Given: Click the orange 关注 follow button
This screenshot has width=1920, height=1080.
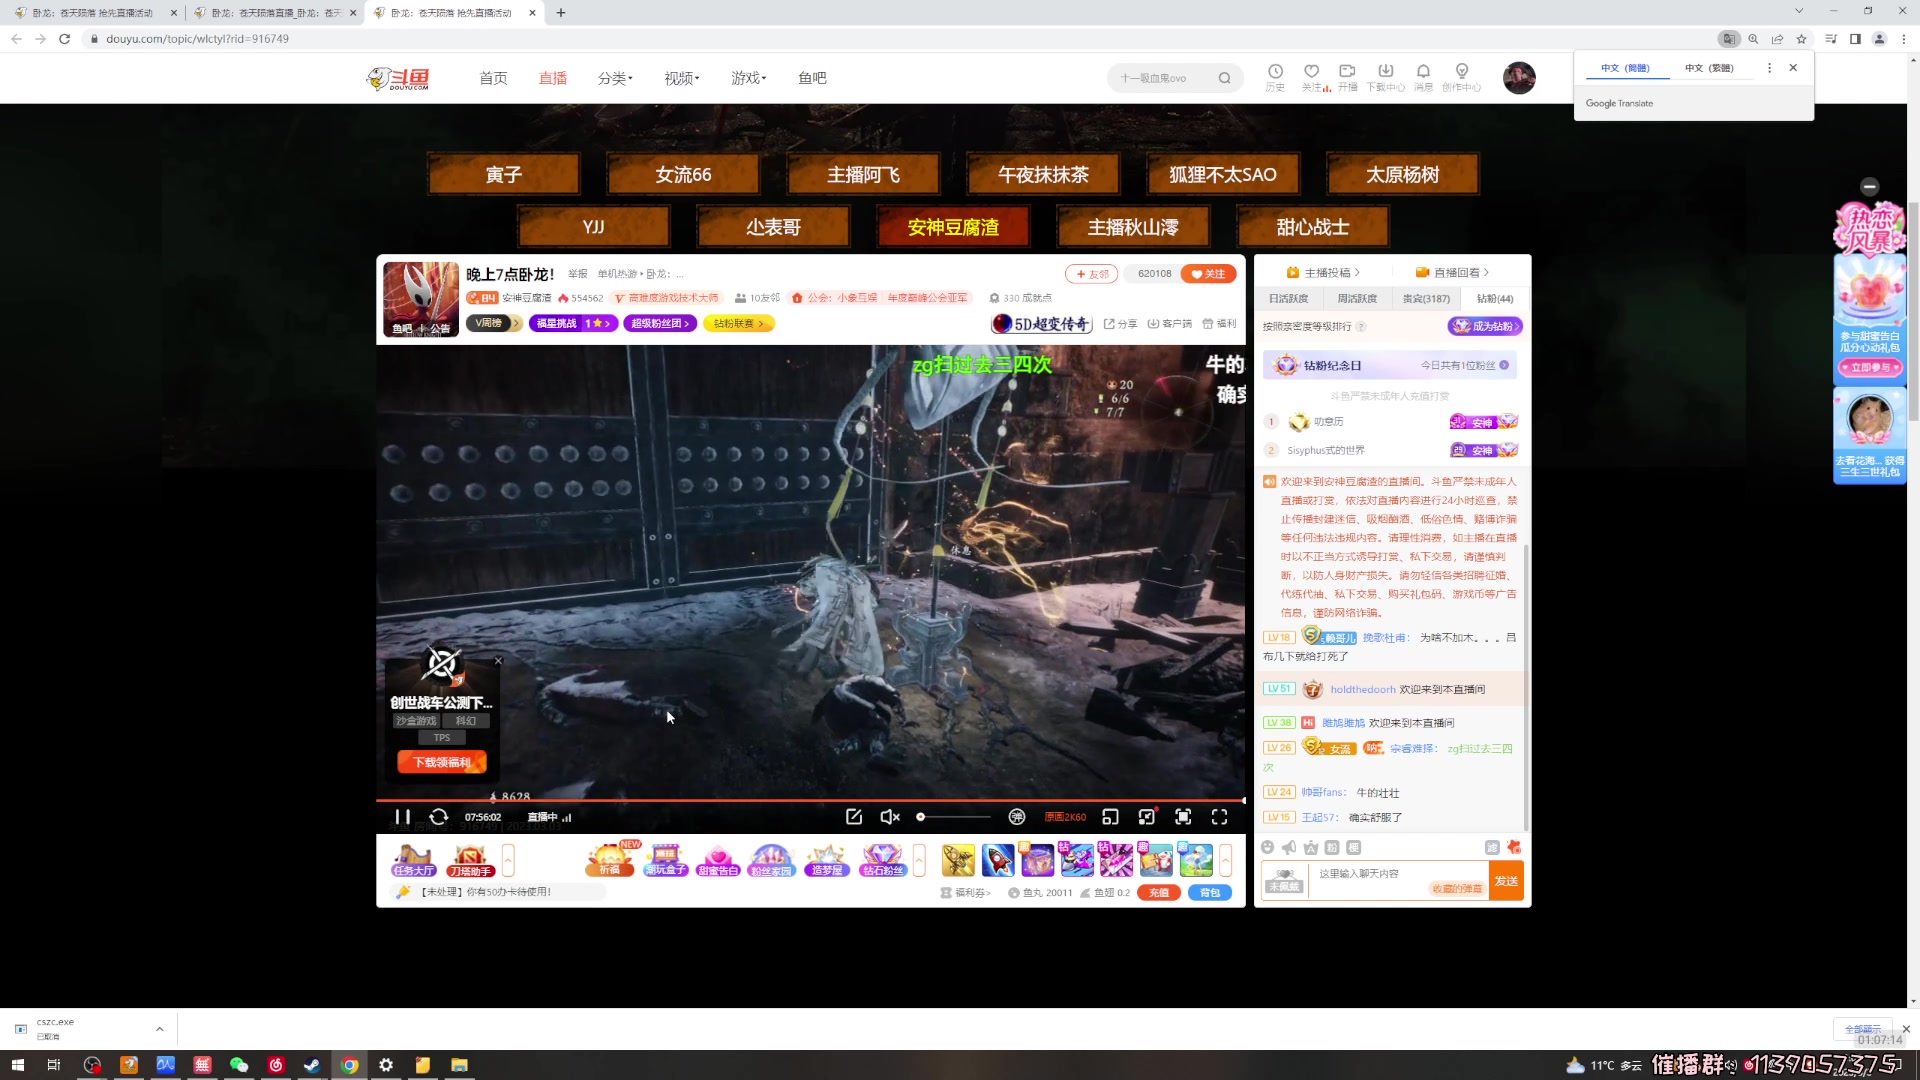Looking at the screenshot, I should [1208, 274].
